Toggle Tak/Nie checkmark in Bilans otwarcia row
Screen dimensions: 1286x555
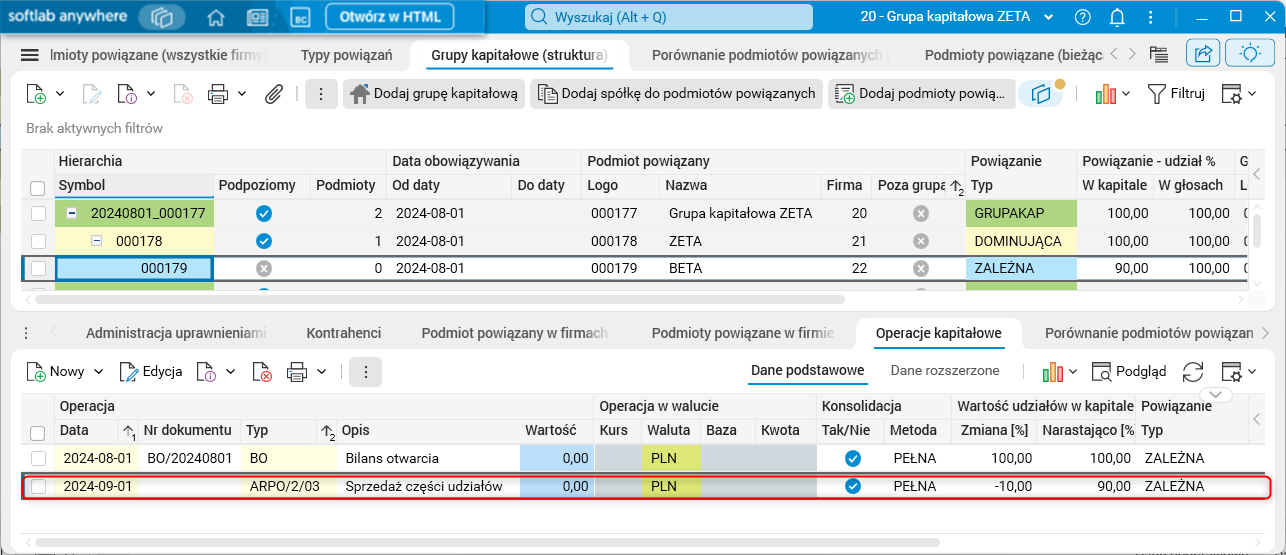point(853,458)
